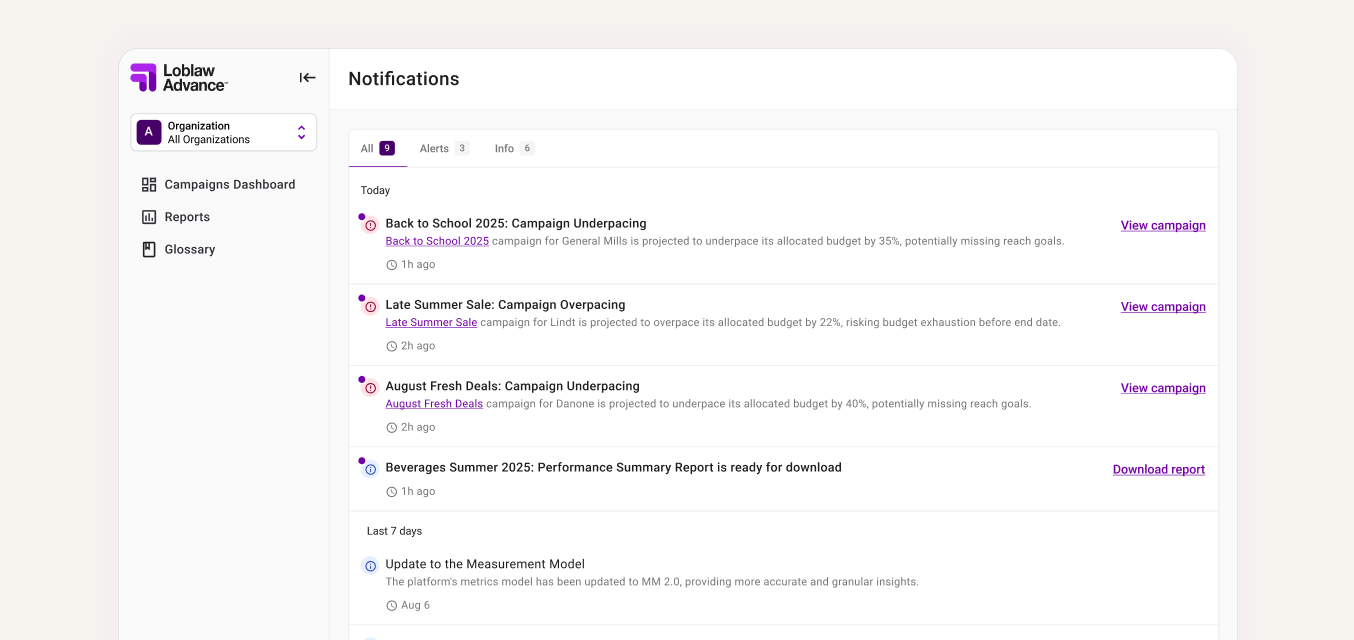Click the Back to School 2025: Campaign Underpacing title
This screenshot has height=640, width=1354.
(x=516, y=223)
